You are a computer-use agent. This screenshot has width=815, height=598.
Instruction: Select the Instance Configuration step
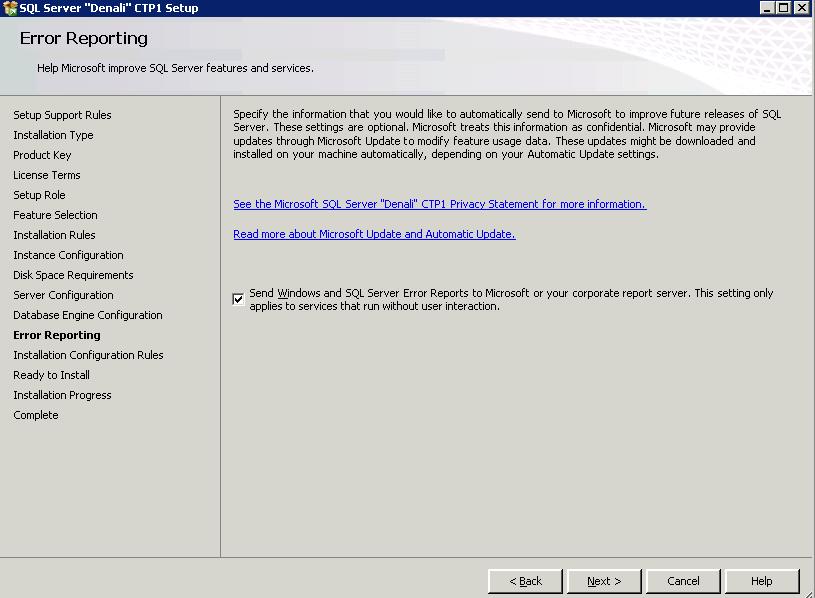click(x=68, y=255)
